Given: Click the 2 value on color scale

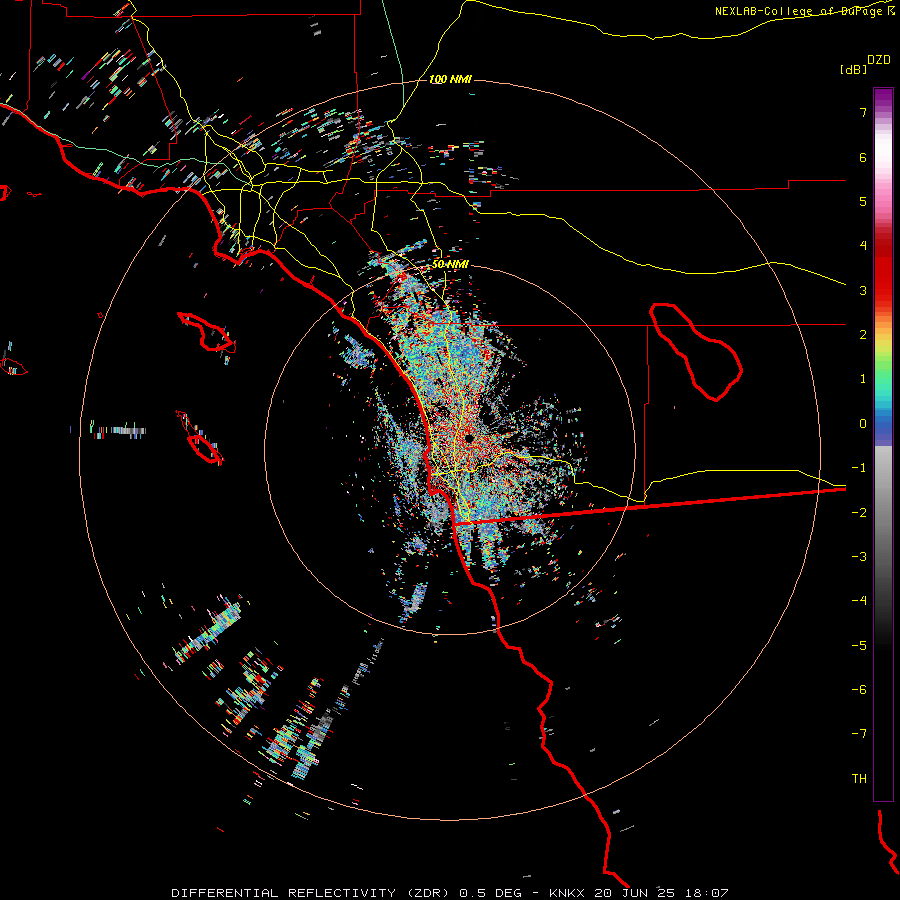Looking at the screenshot, I should point(863,335).
